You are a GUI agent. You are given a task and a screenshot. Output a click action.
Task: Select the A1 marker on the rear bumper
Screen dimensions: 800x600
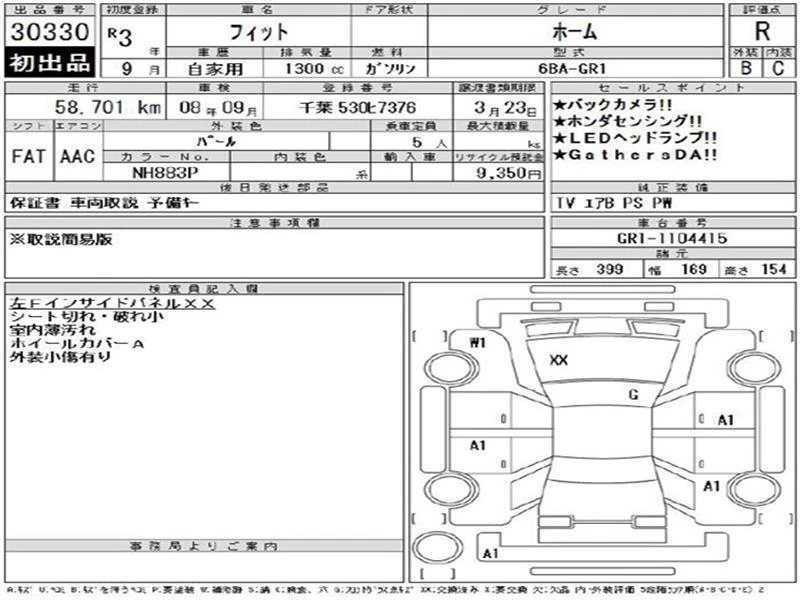click(x=490, y=553)
